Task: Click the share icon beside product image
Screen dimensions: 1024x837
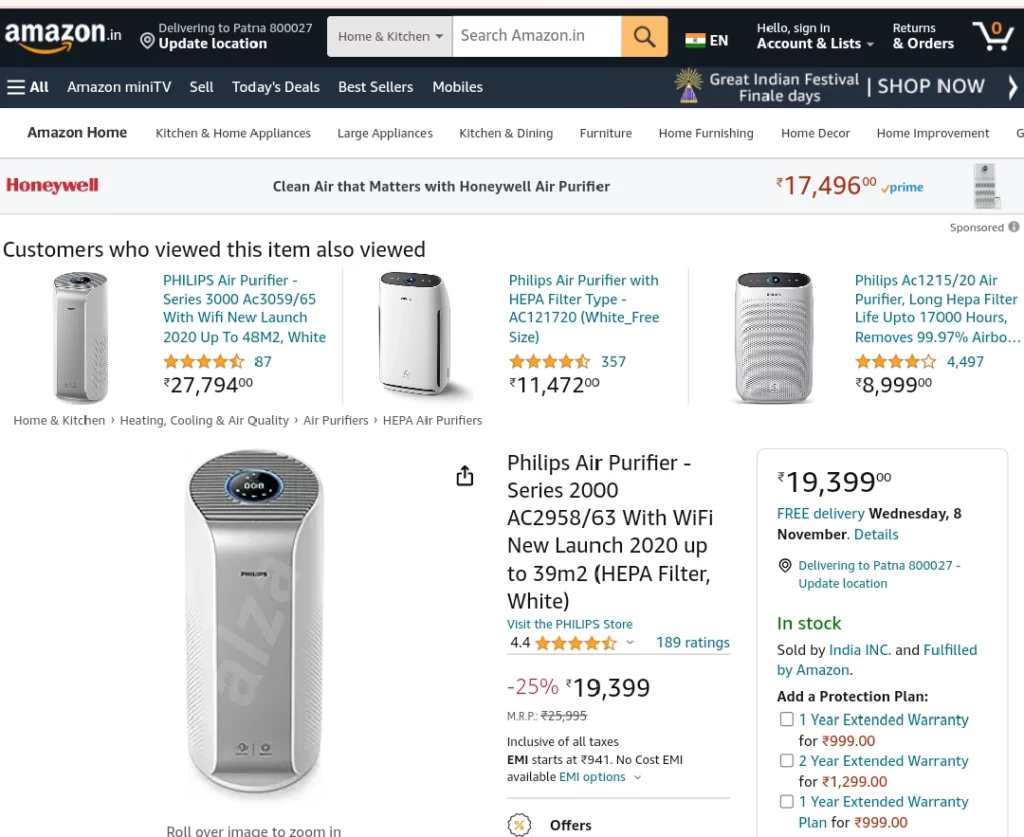Action: click(x=464, y=476)
